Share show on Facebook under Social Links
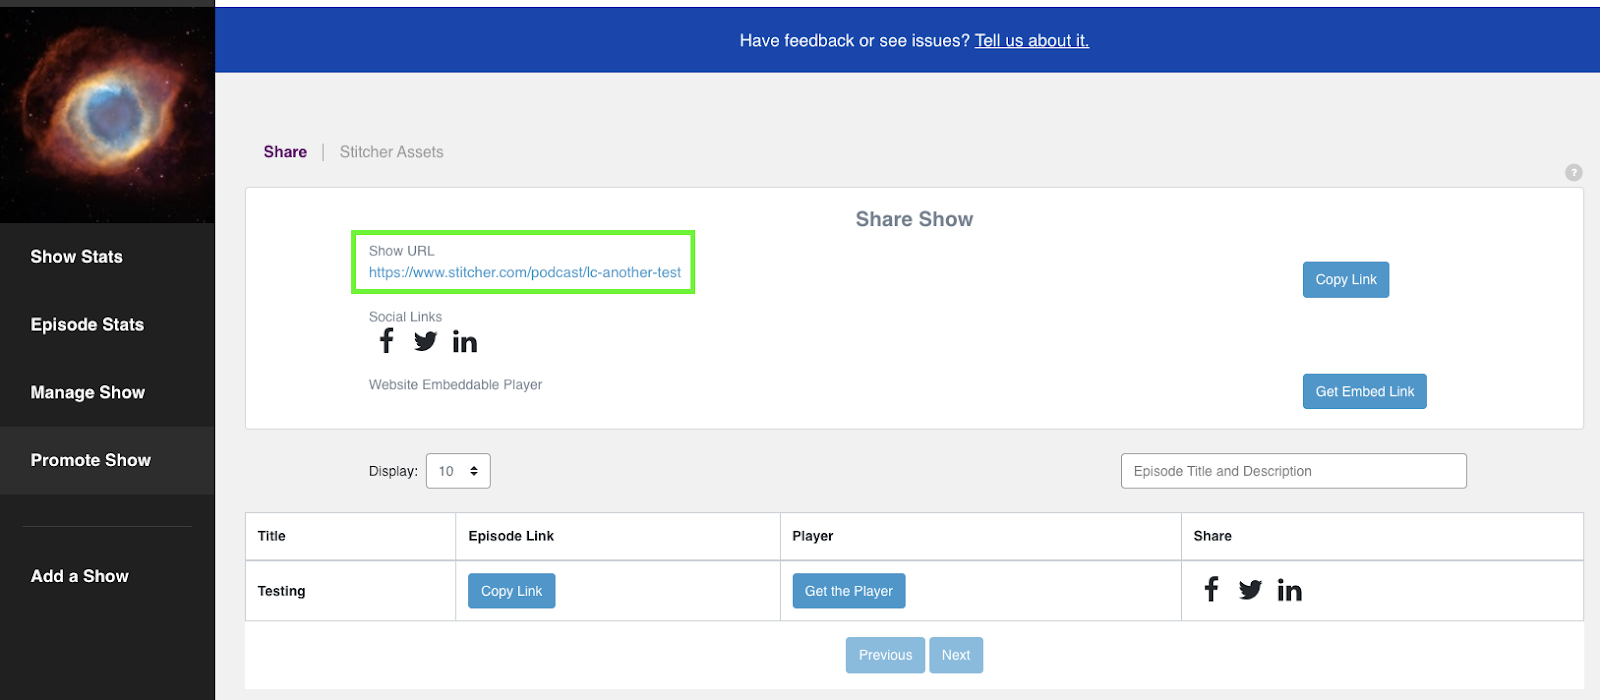Viewport: 1600px width, 700px height. point(387,341)
